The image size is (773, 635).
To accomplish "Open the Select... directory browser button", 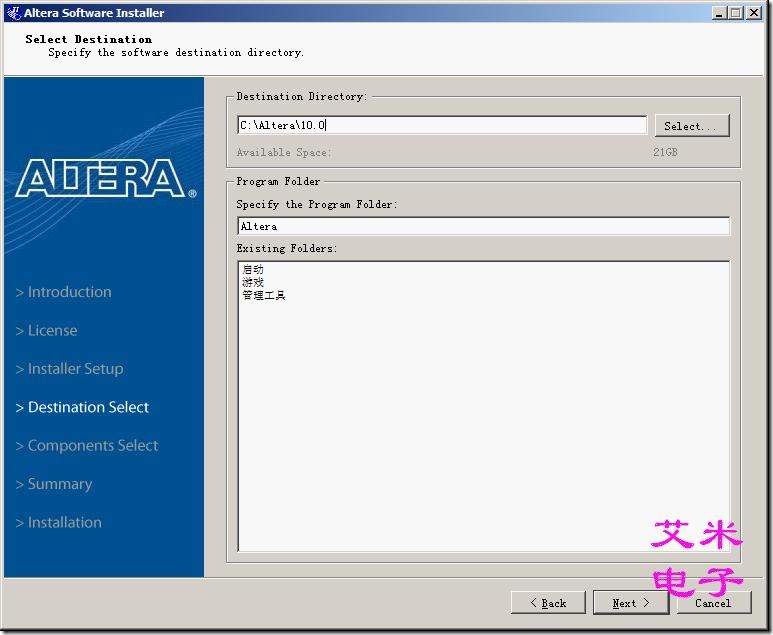I will pos(692,126).
